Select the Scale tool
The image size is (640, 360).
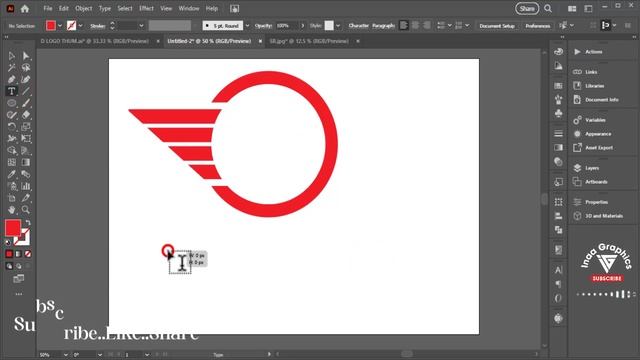click(26, 127)
